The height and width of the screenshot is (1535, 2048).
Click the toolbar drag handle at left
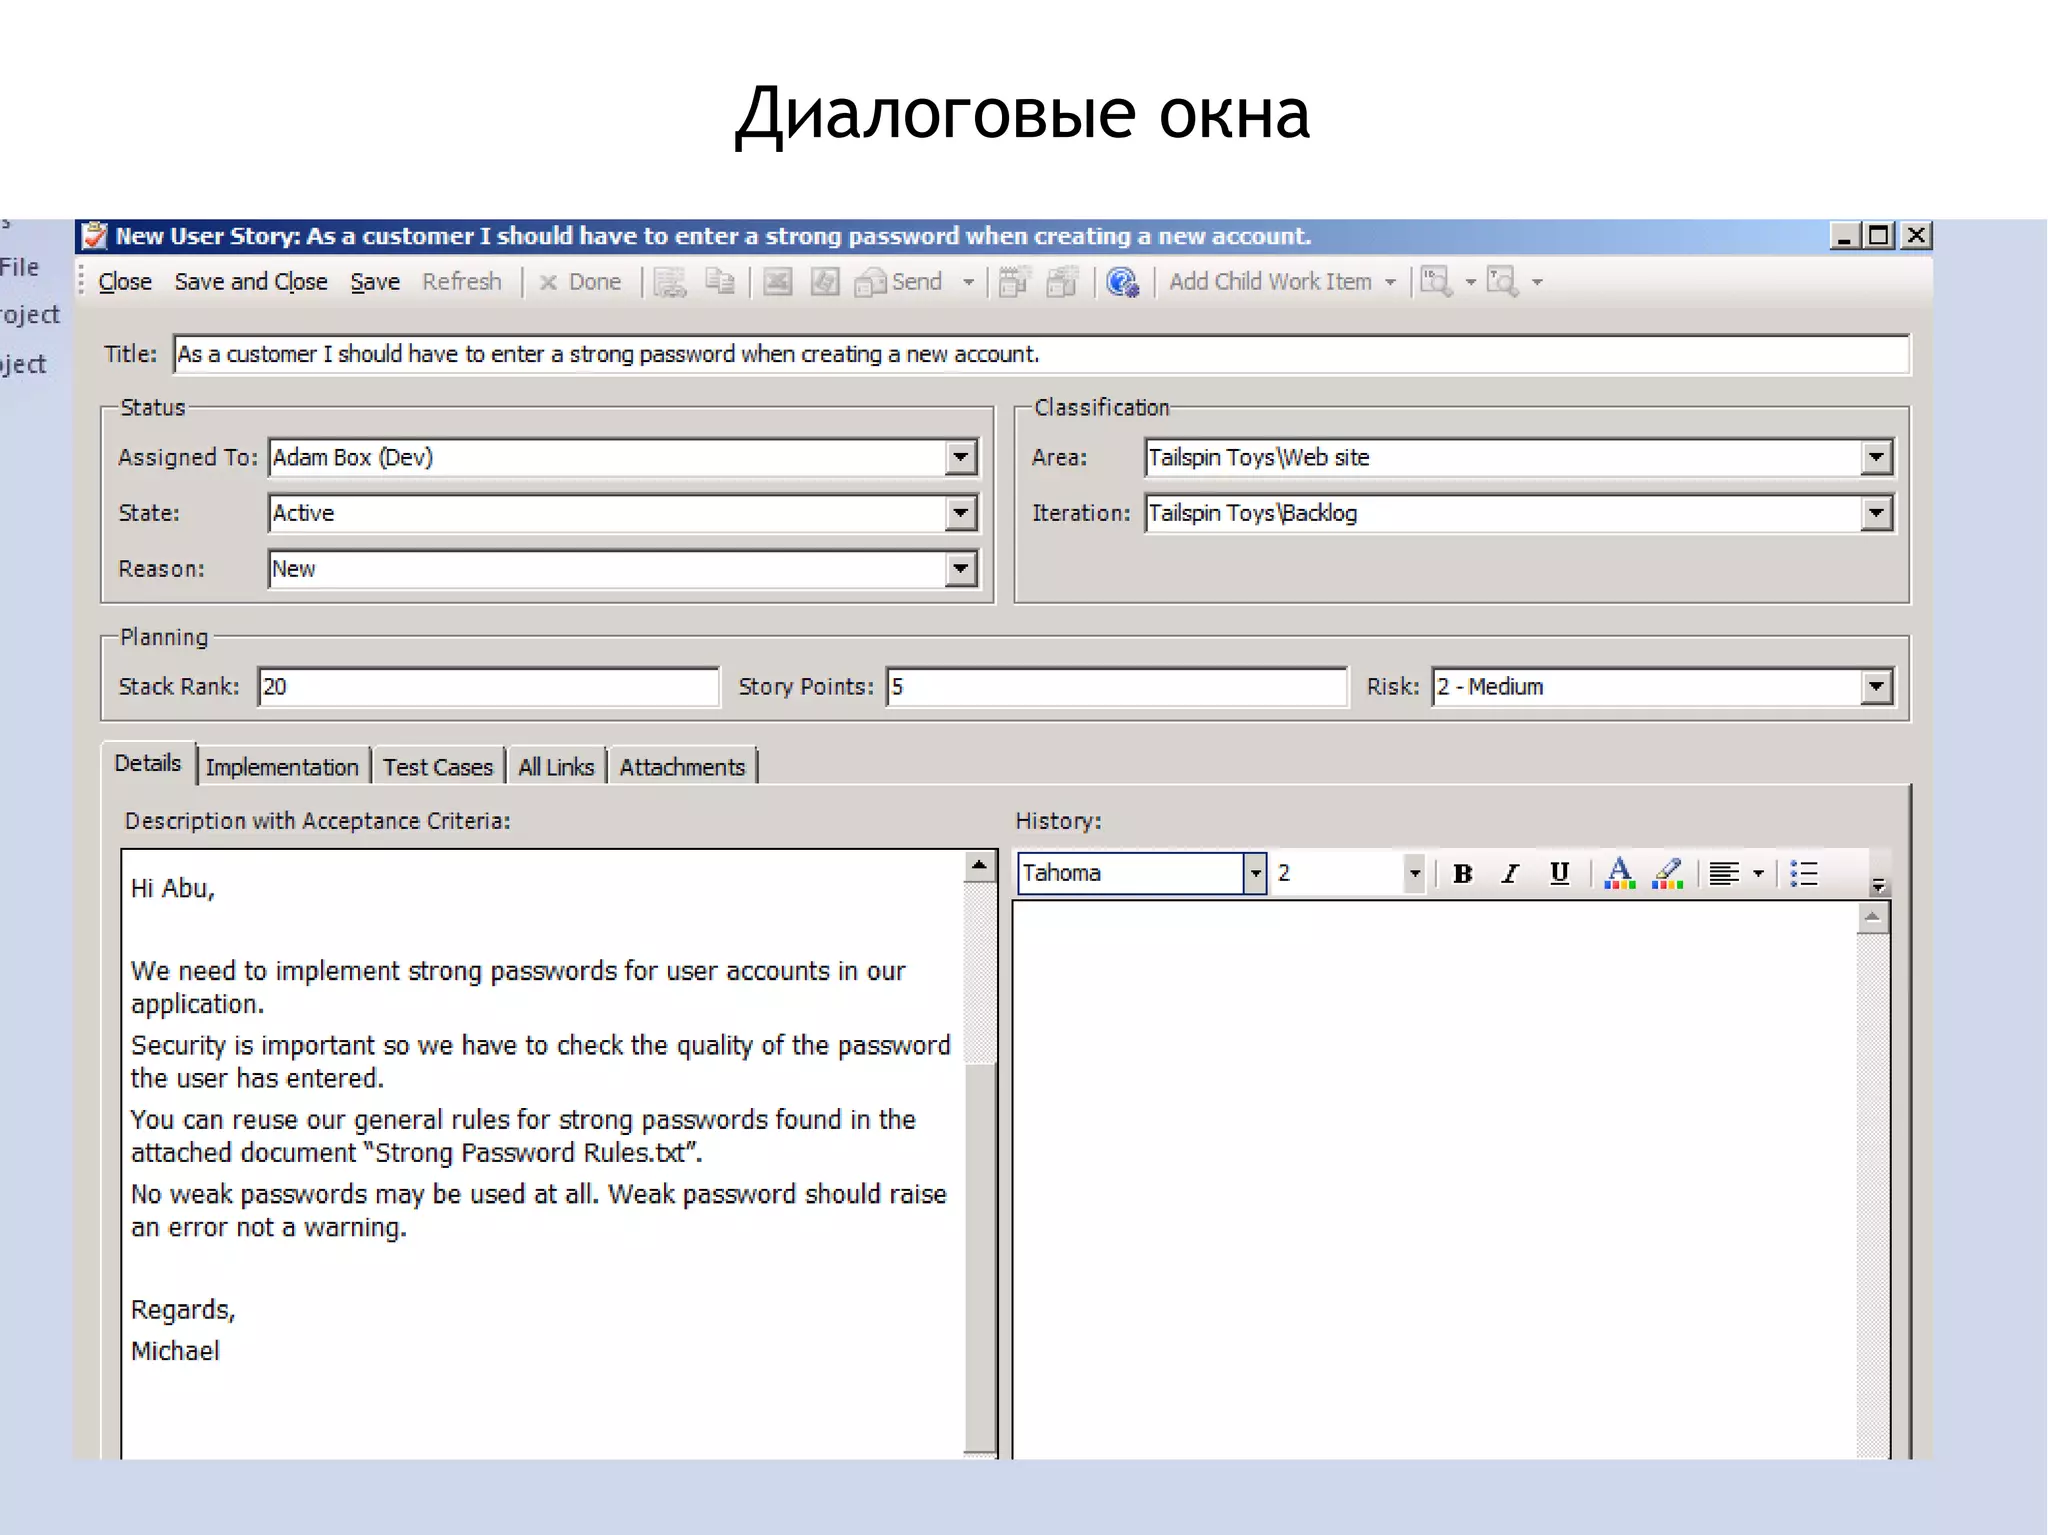[x=82, y=282]
